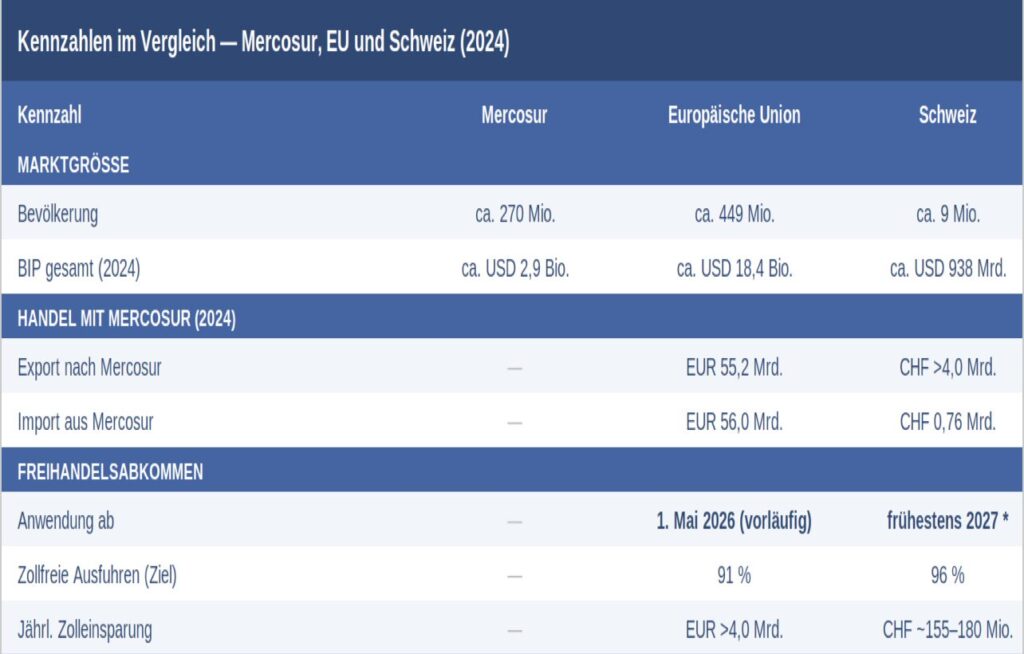Click the Mercosur population value 'ca. 270 Mio.'
The height and width of the screenshot is (654, 1024).
[515, 214]
